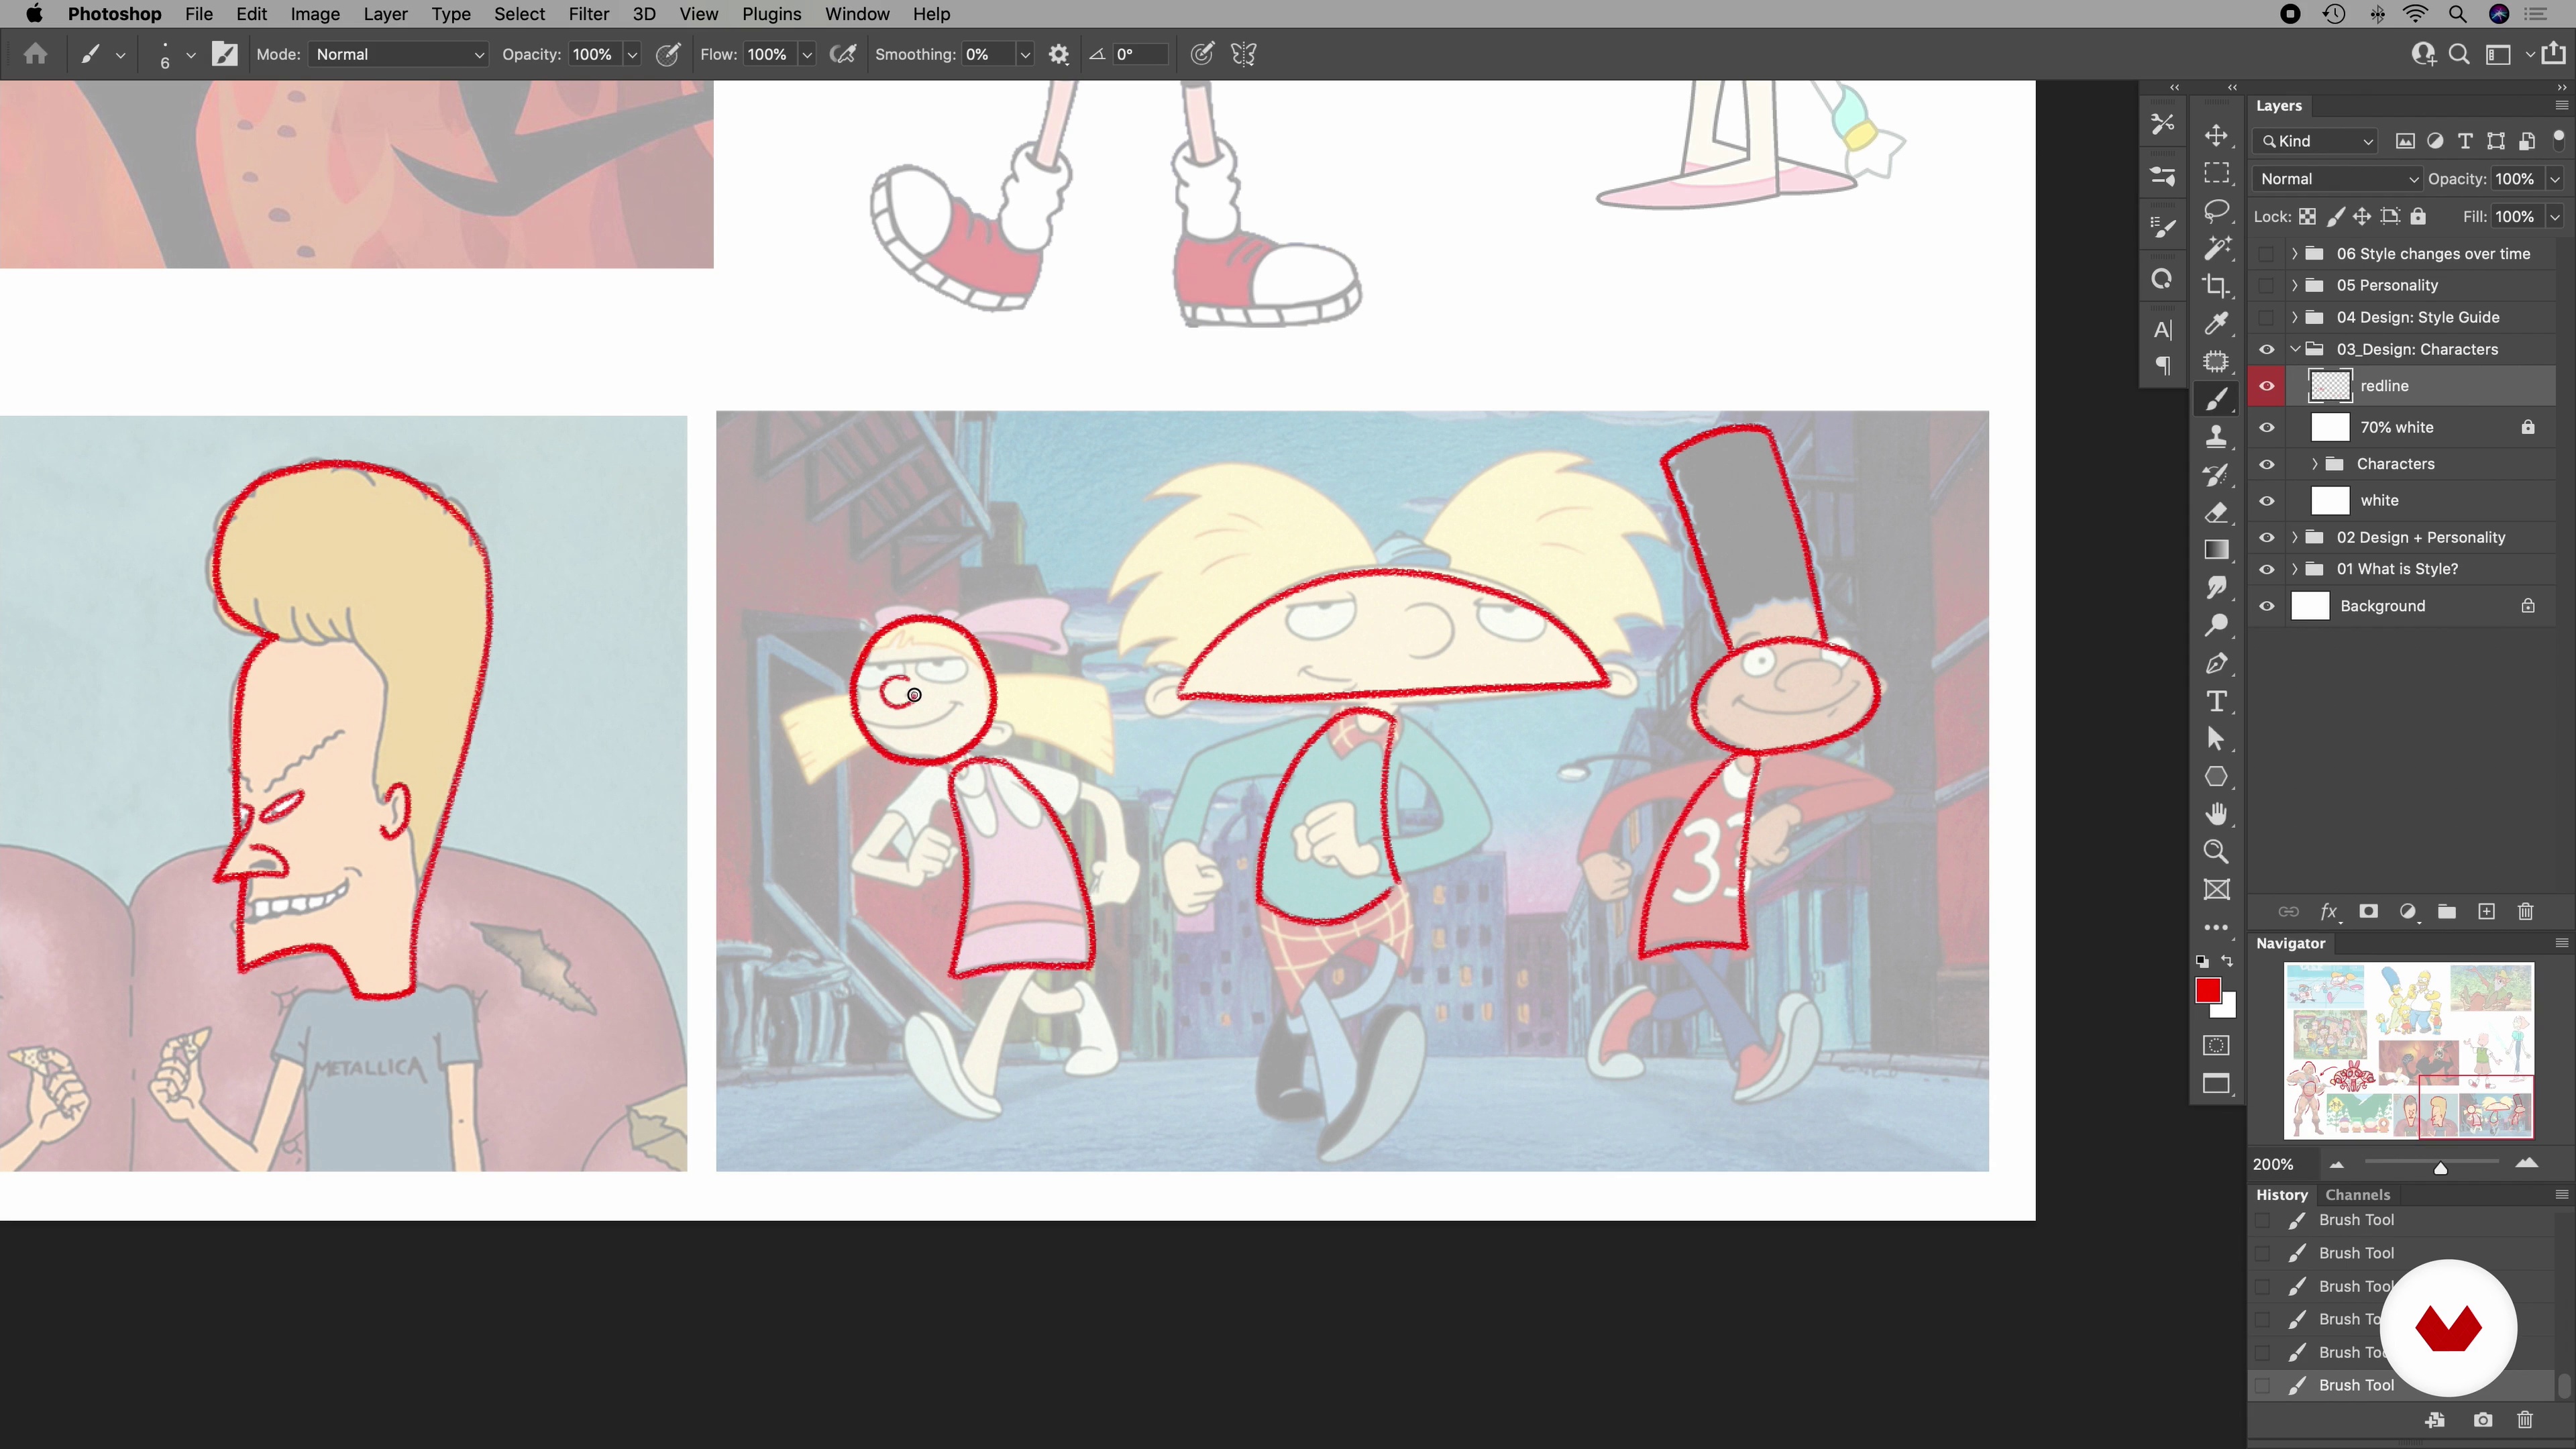Open the Plugins menu
Screen dimensions: 2576x1449
click(x=771, y=14)
